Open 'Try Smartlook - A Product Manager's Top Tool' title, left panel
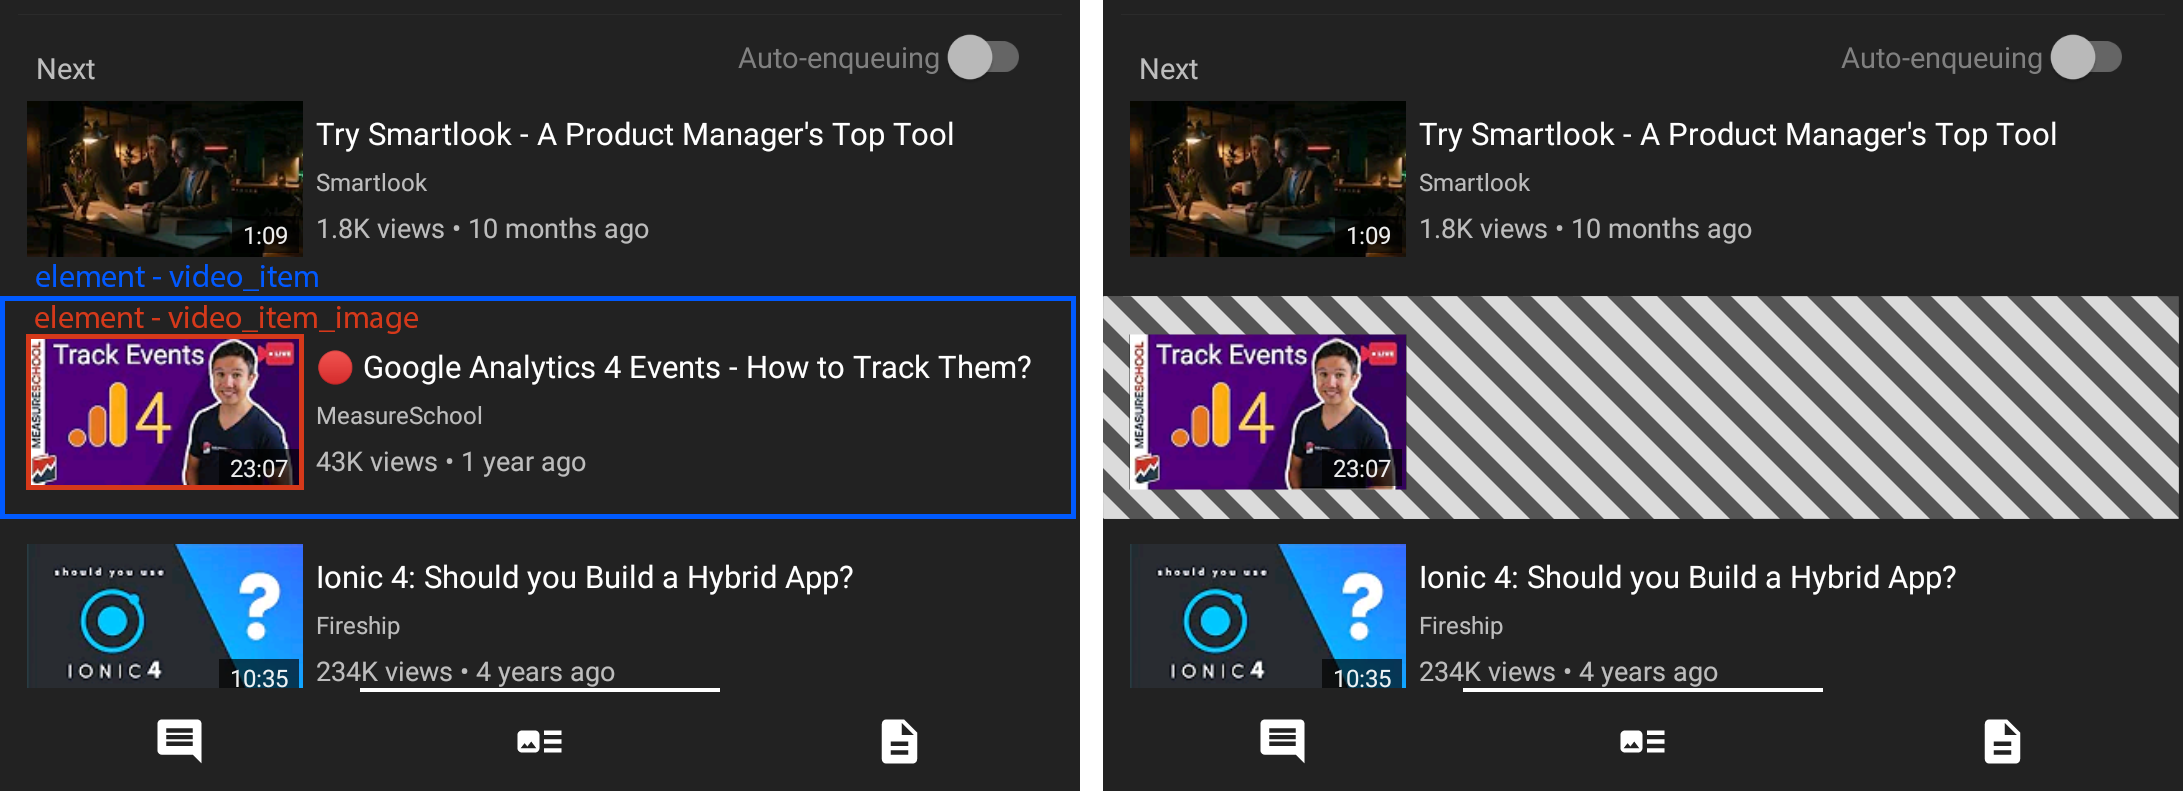Screen dimensions: 2183x791 click(x=635, y=134)
